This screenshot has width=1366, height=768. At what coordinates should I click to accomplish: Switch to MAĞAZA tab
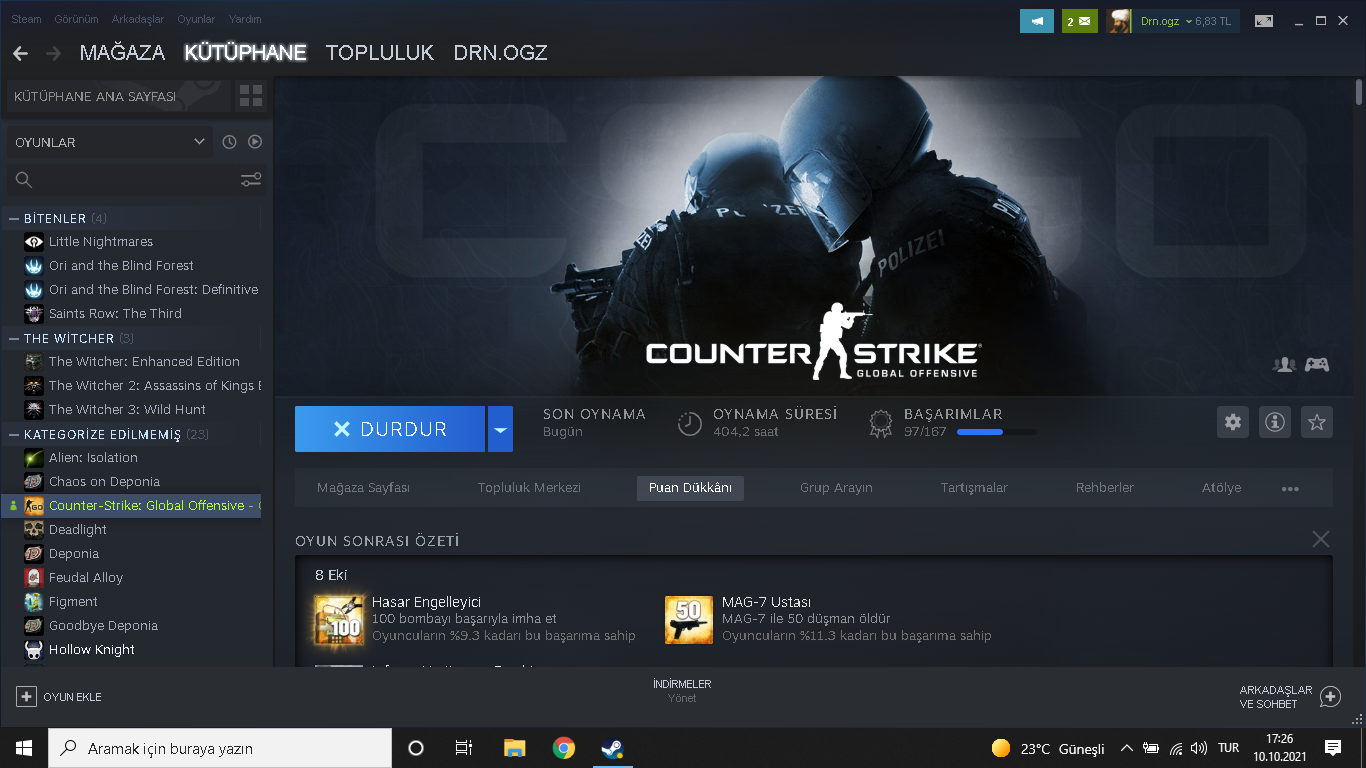tap(123, 53)
